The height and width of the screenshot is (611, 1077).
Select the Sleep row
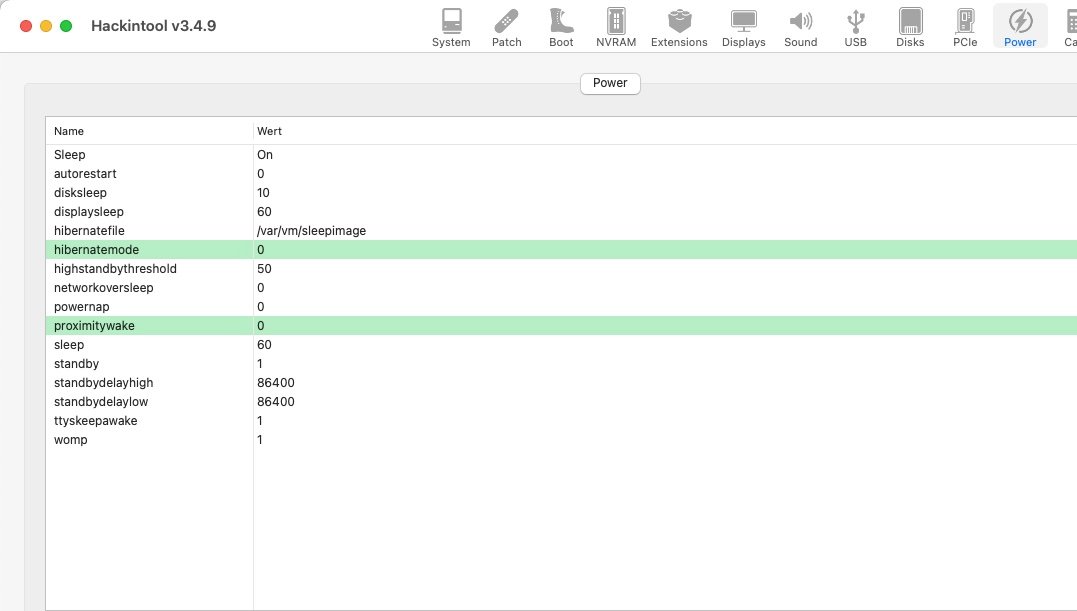coord(561,154)
